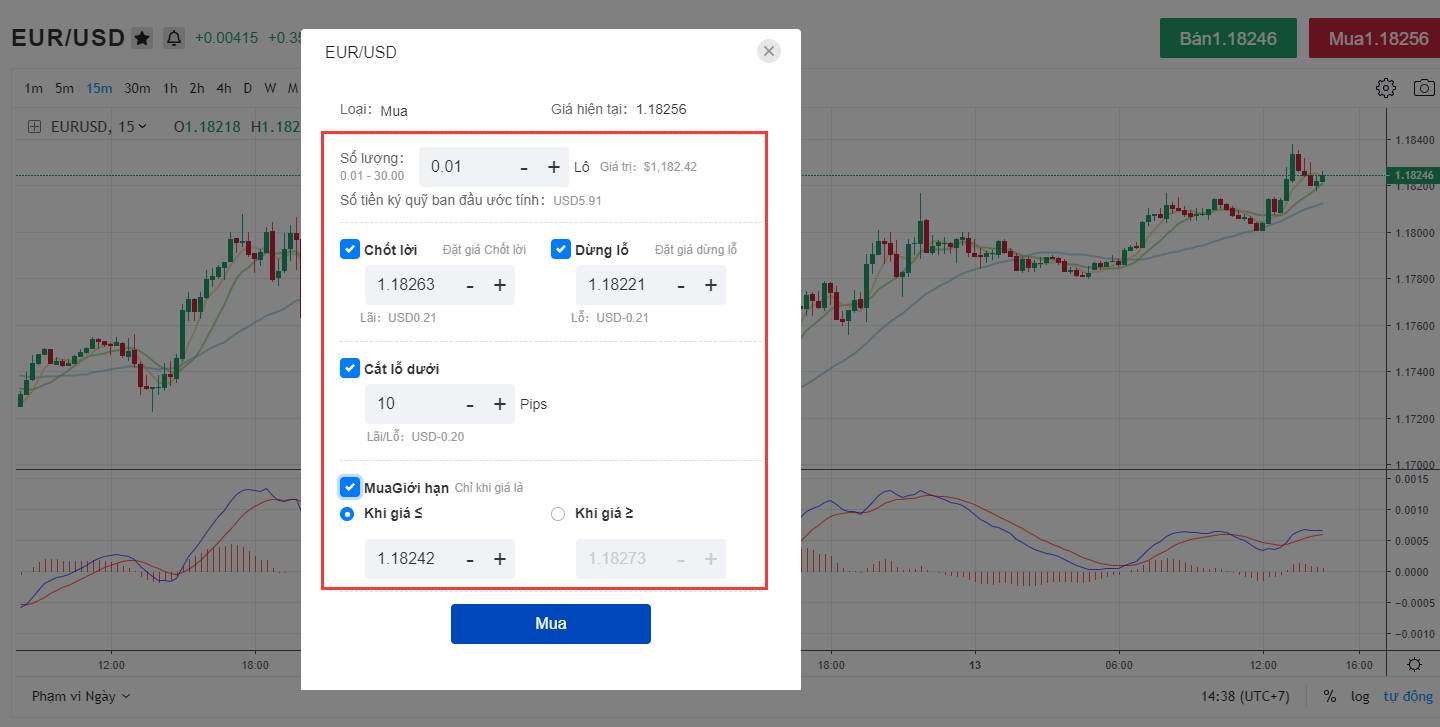Disable the Cắt lỗ dưới checkbox
1440x727 pixels.
coord(350,368)
